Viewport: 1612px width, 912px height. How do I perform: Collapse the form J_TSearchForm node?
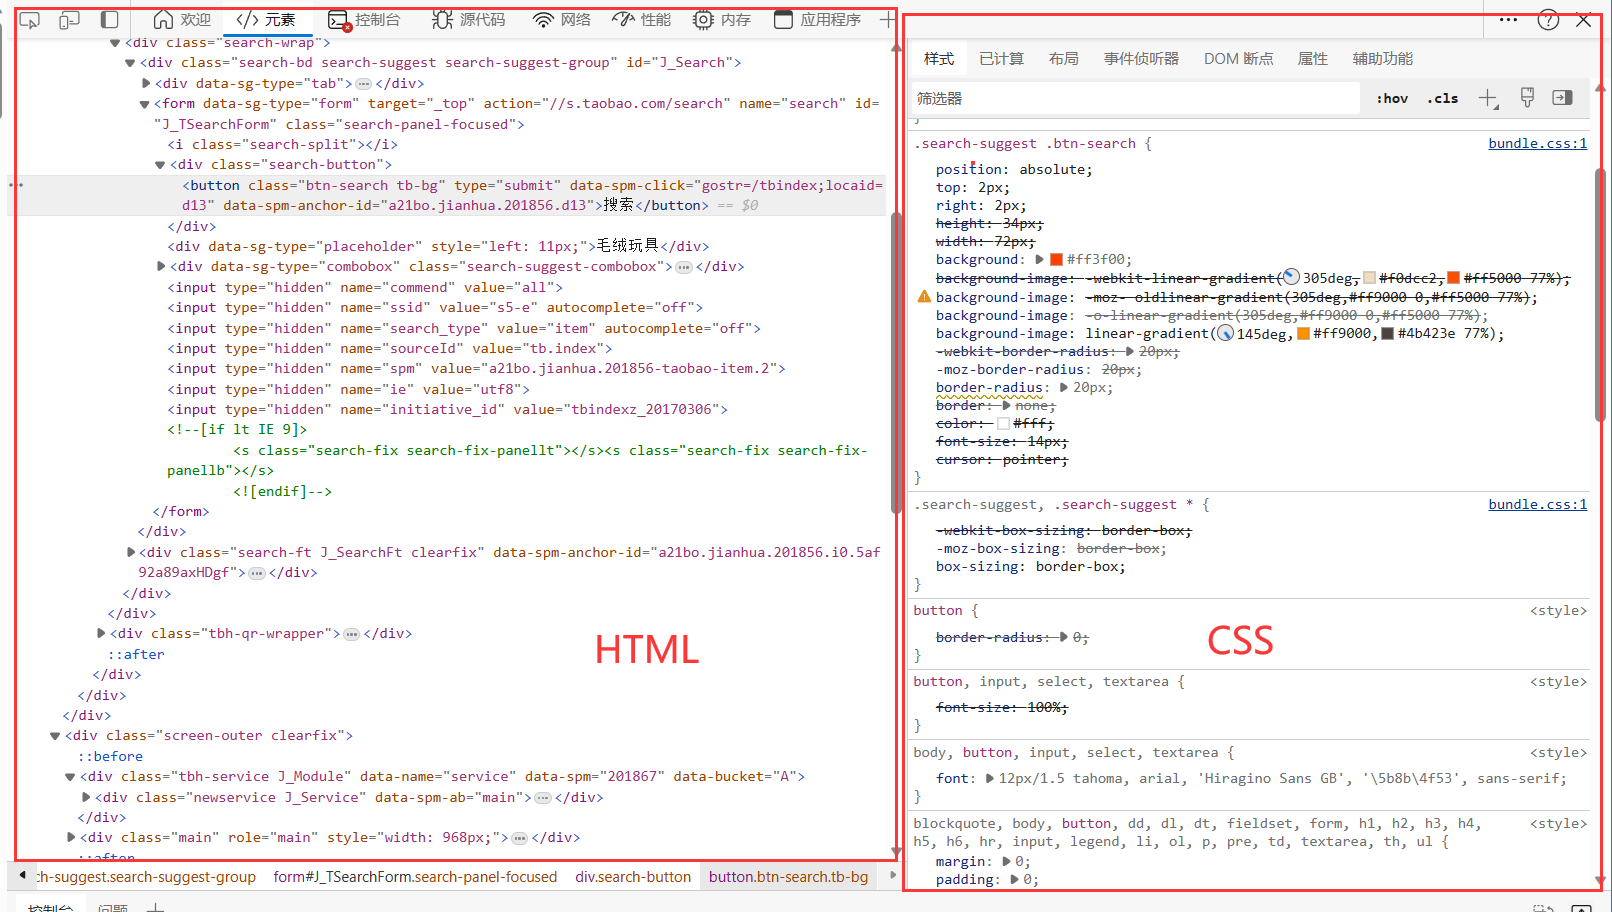click(x=144, y=104)
